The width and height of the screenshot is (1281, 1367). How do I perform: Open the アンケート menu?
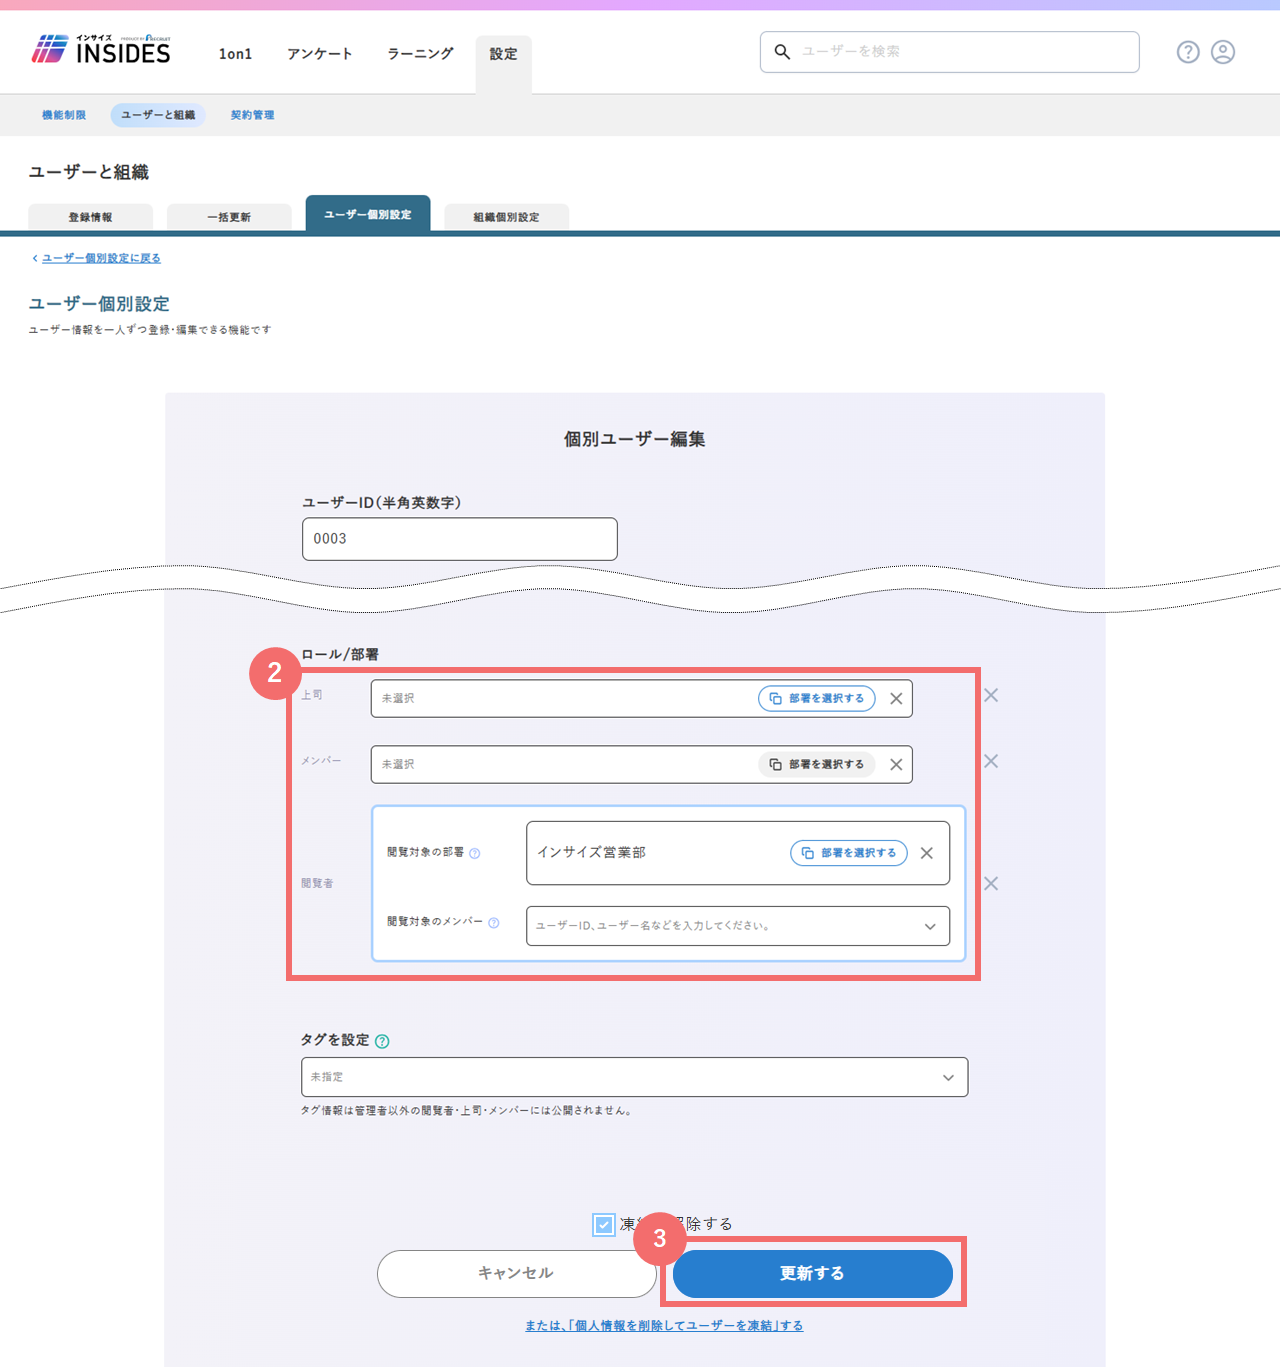[320, 54]
